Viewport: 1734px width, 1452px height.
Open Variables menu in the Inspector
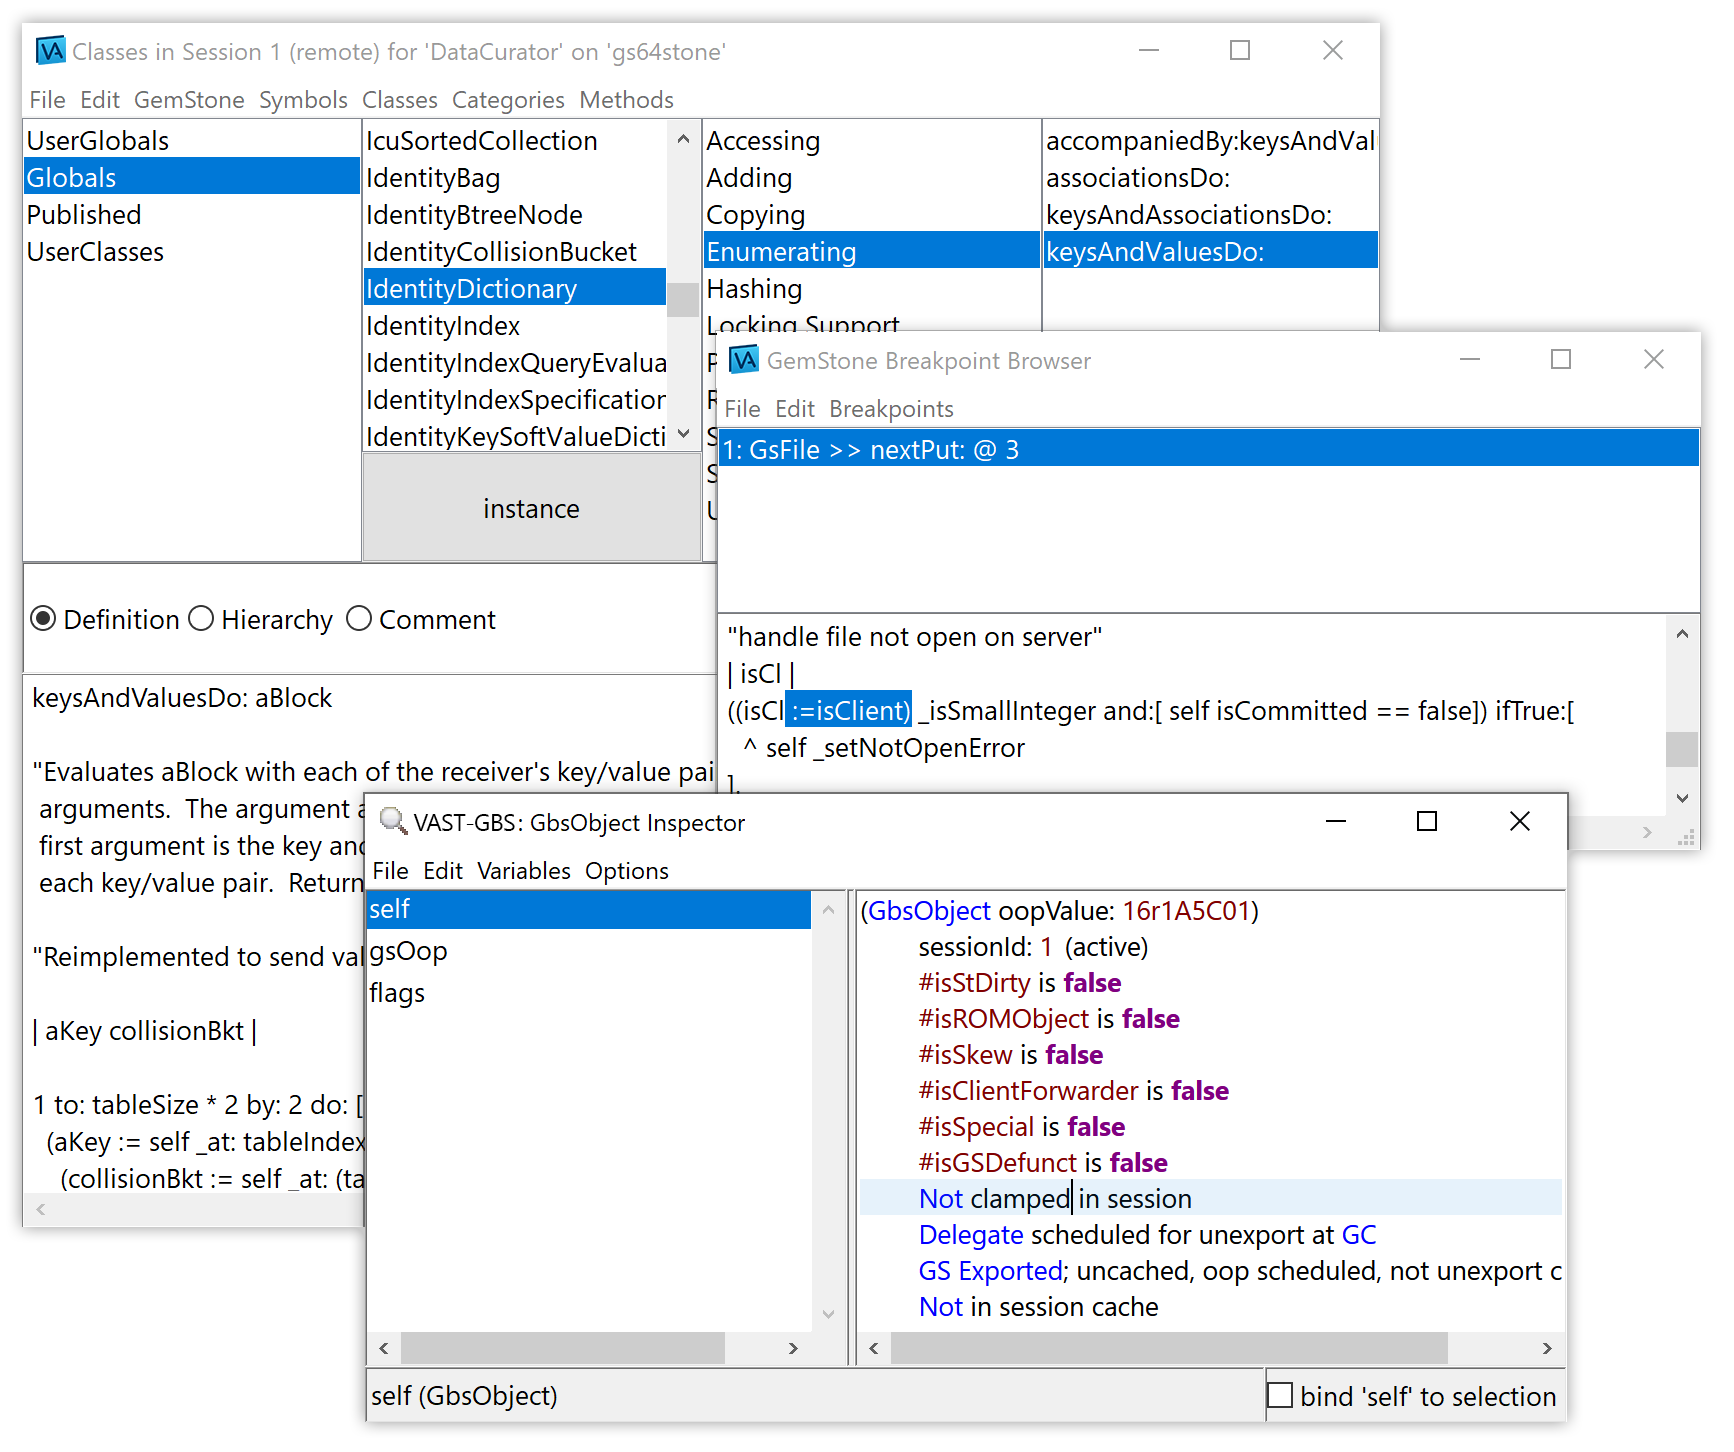(524, 871)
